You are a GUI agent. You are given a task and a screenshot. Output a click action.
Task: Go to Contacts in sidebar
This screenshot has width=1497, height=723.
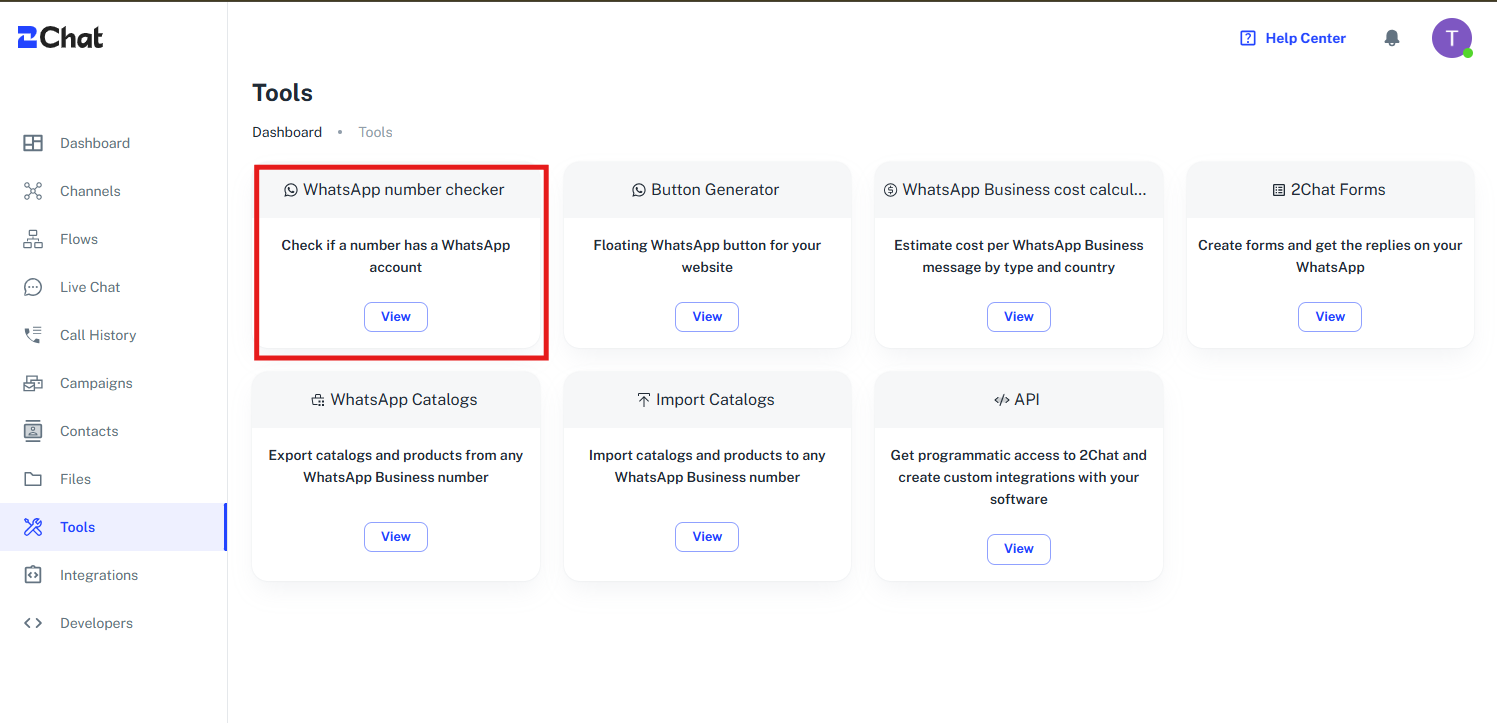tap(89, 431)
